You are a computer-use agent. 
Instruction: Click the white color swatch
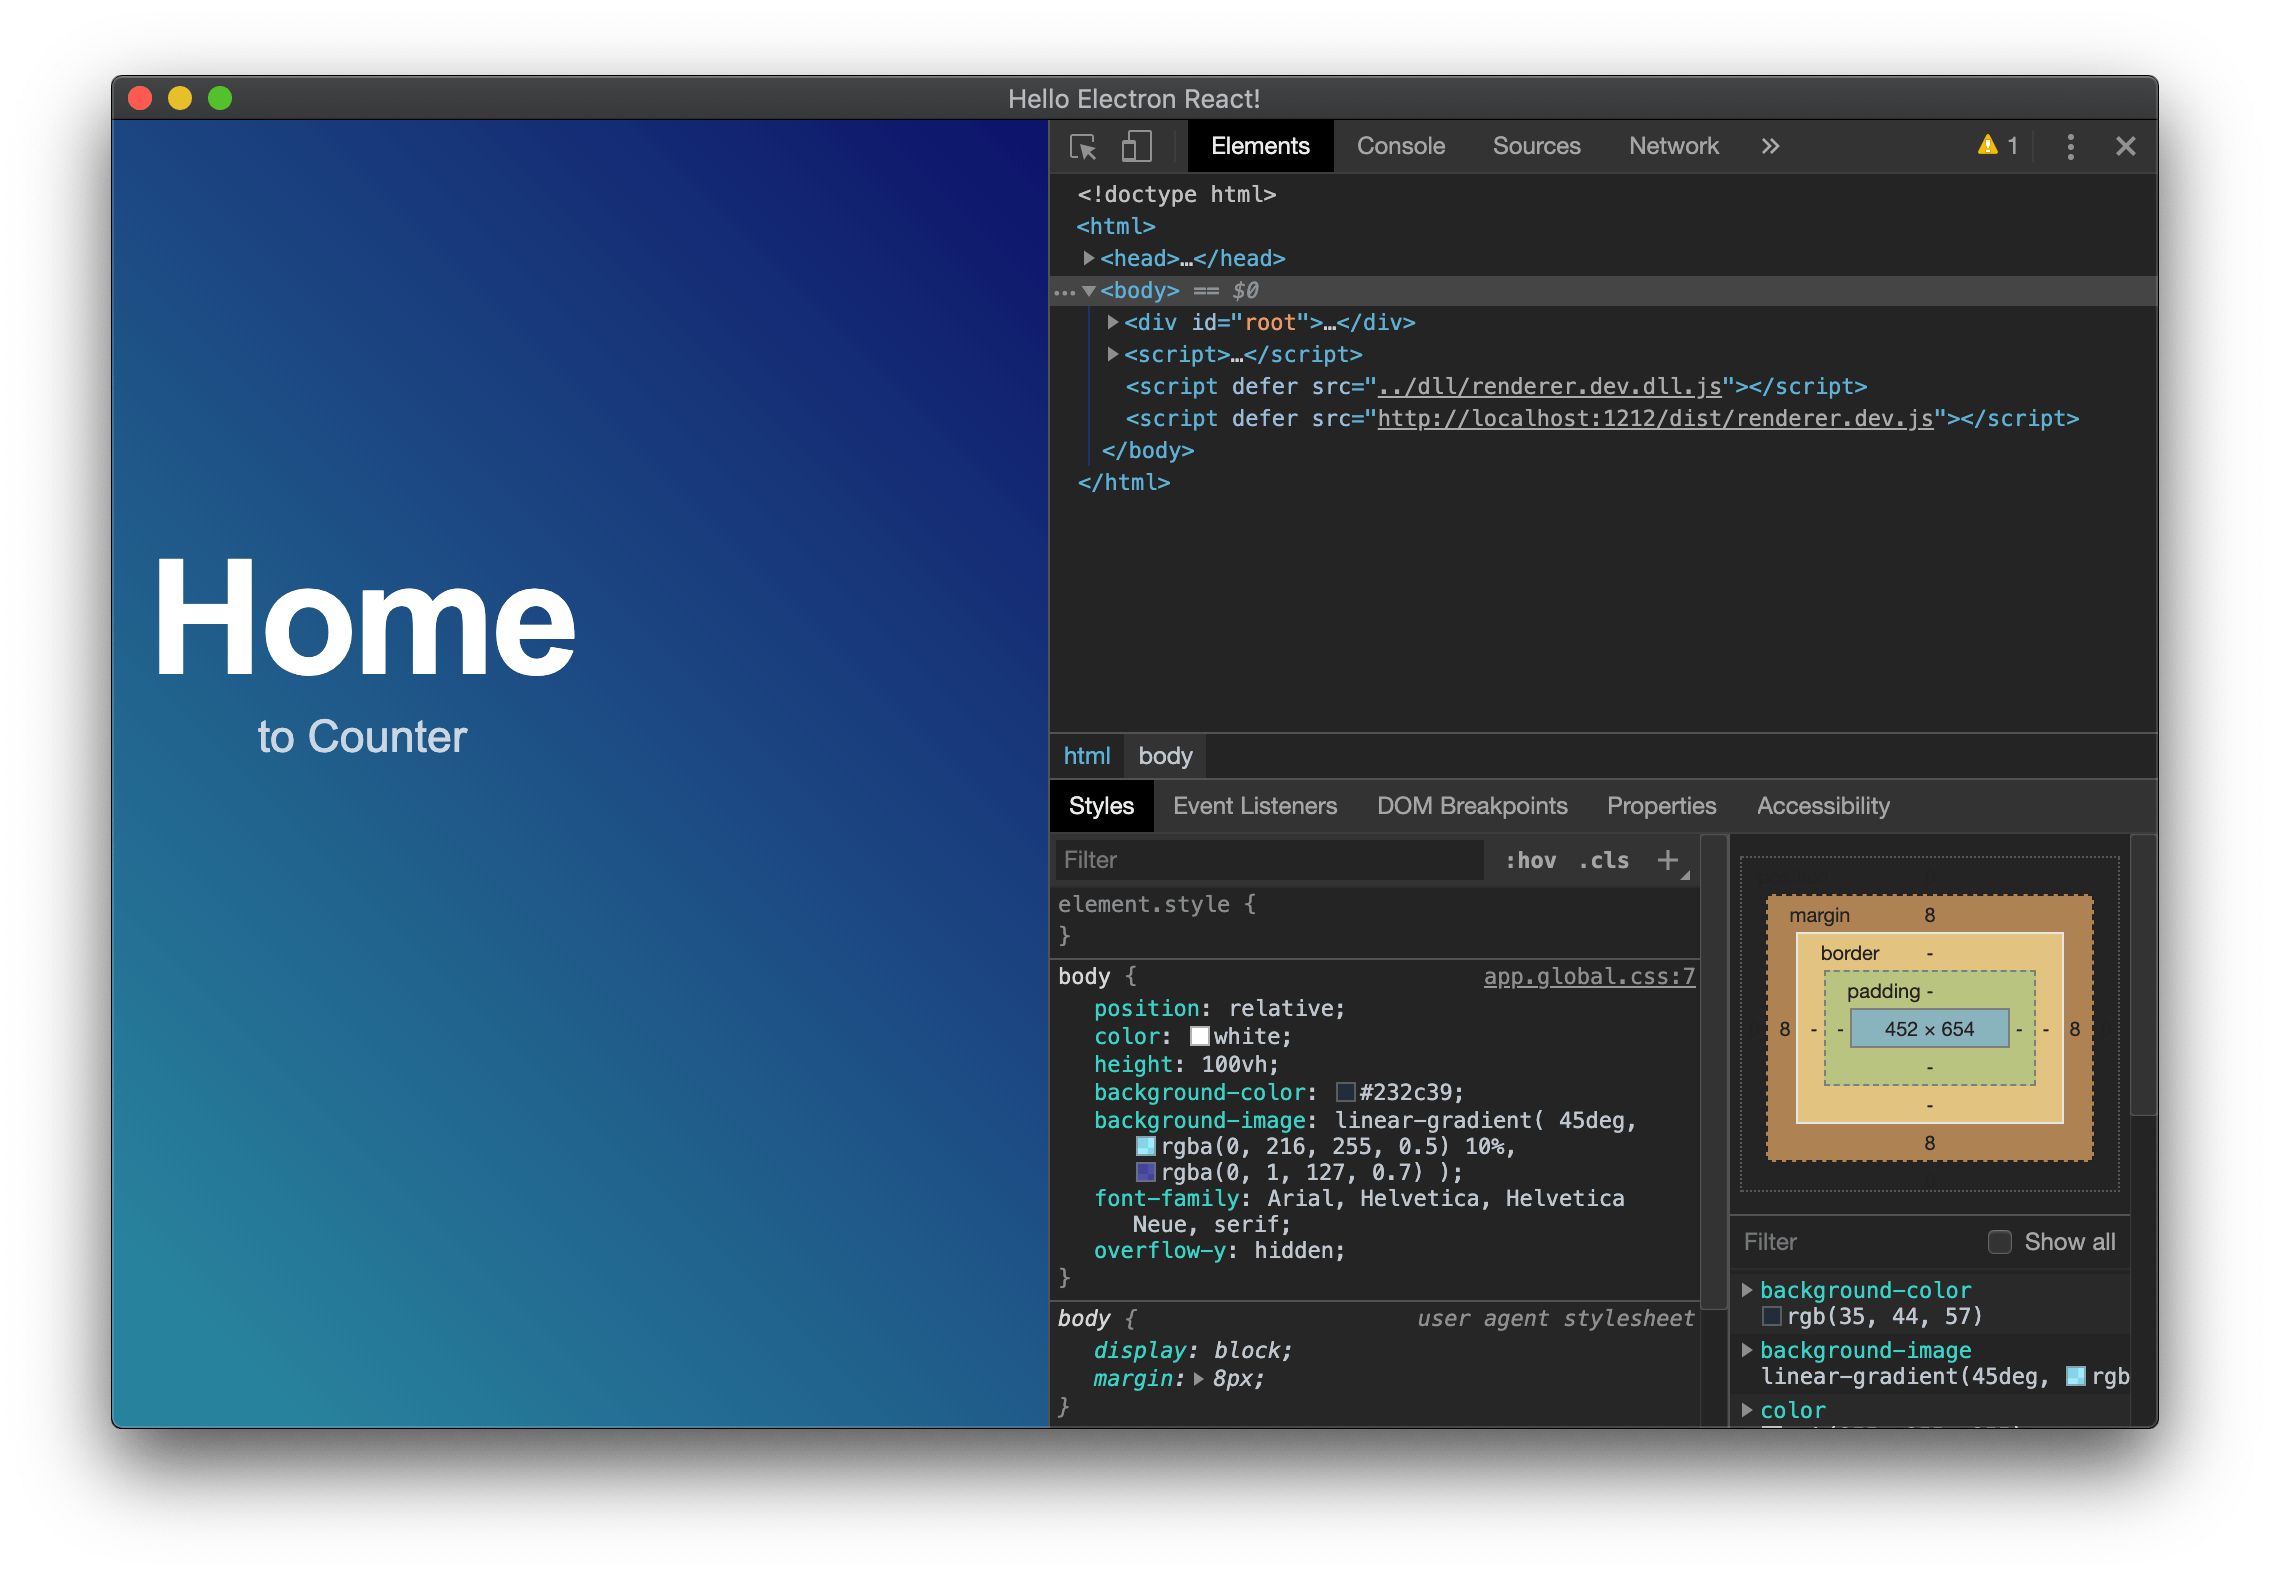(1199, 1036)
